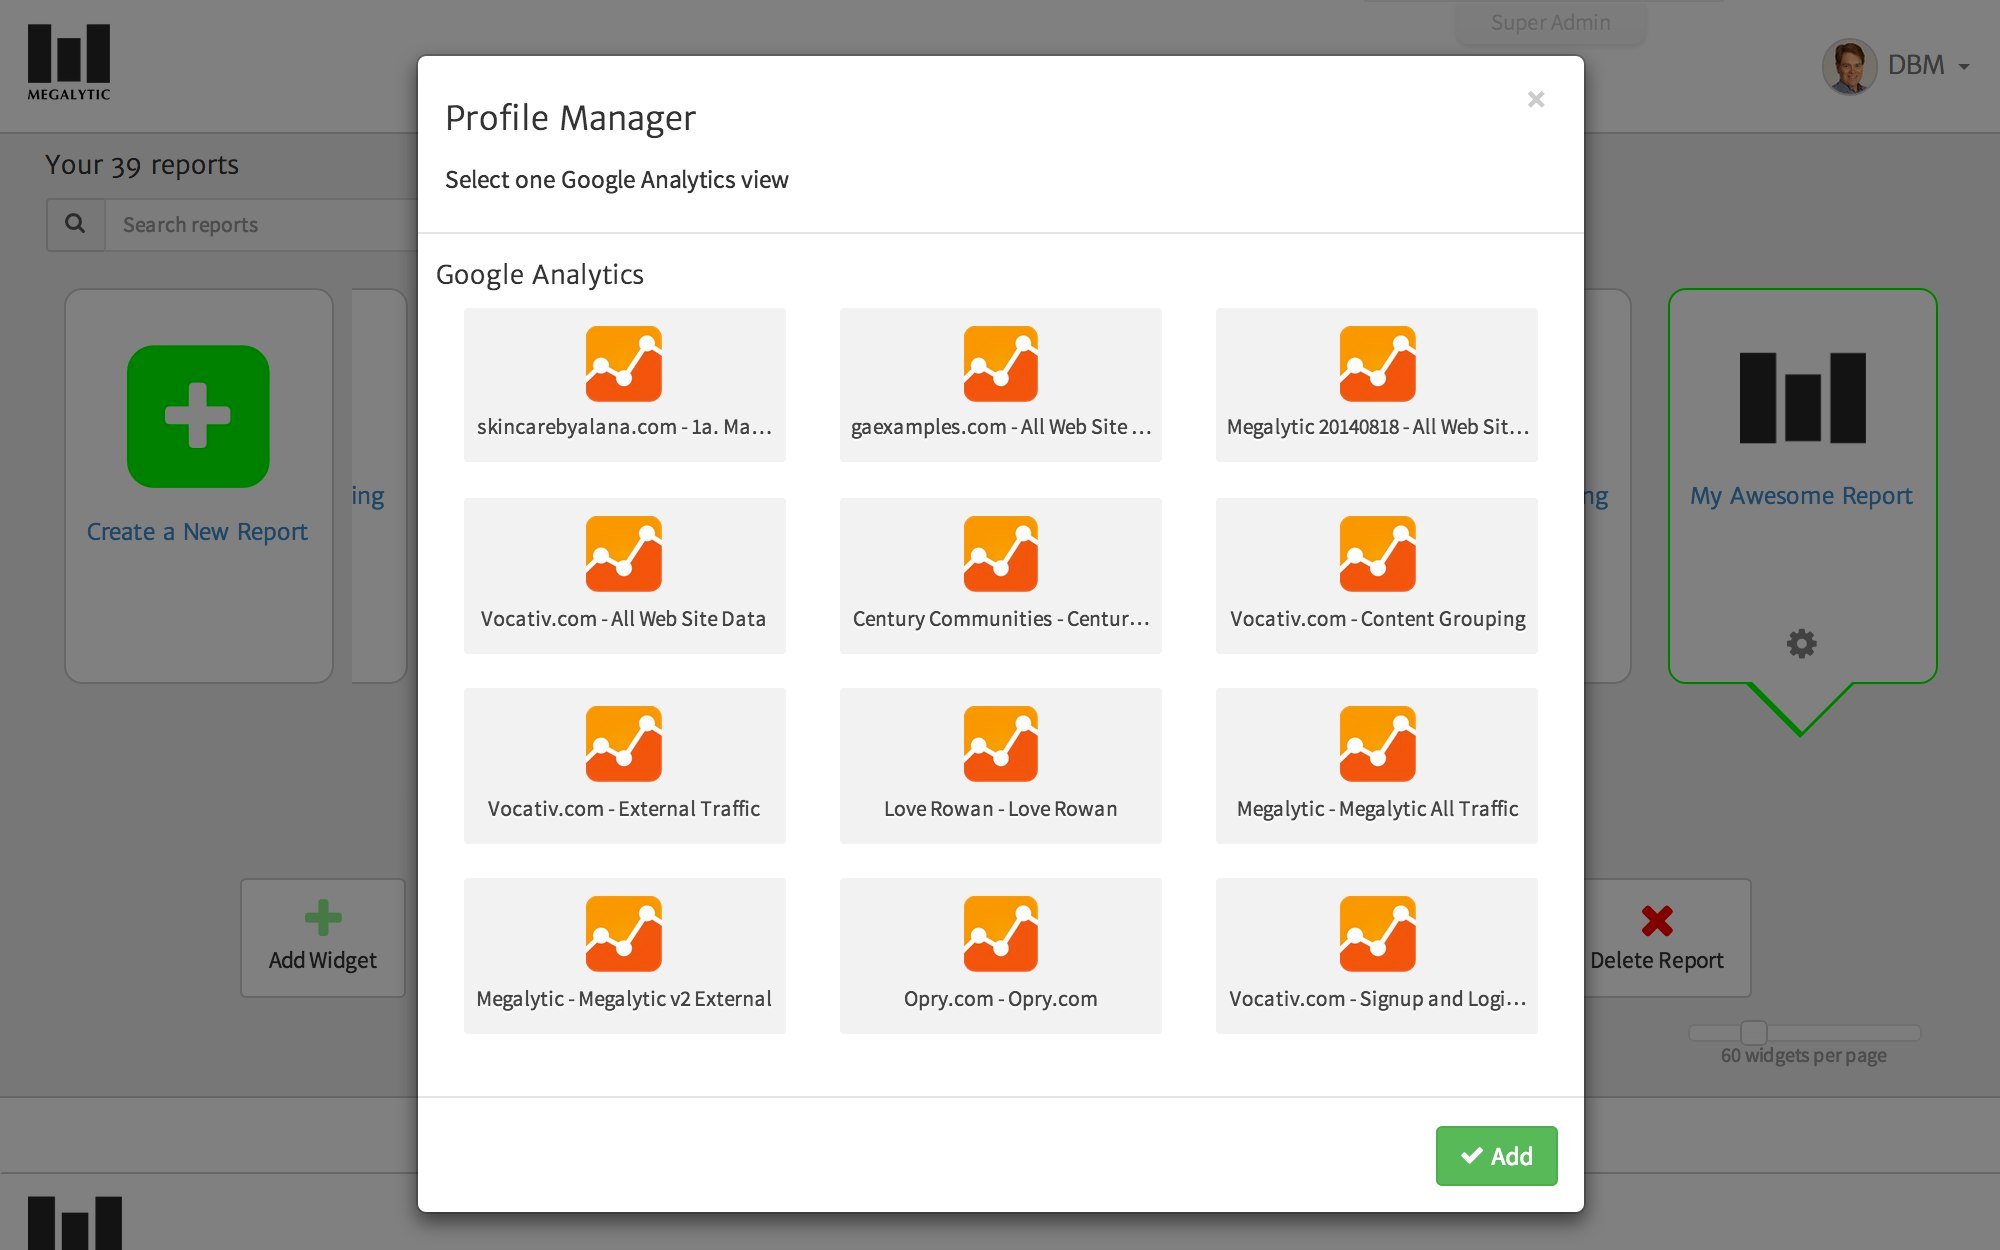The height and width of the screenshot is (1250, 2000).
Task: Pick the Vocativ.com Signup and Login icon
Action: pos(1377,934)
